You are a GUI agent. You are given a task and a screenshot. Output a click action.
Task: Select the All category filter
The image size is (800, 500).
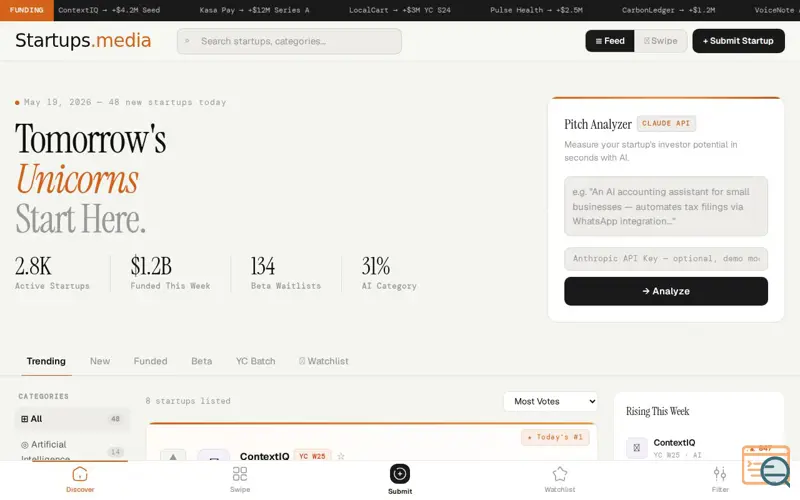coord(72,419)
